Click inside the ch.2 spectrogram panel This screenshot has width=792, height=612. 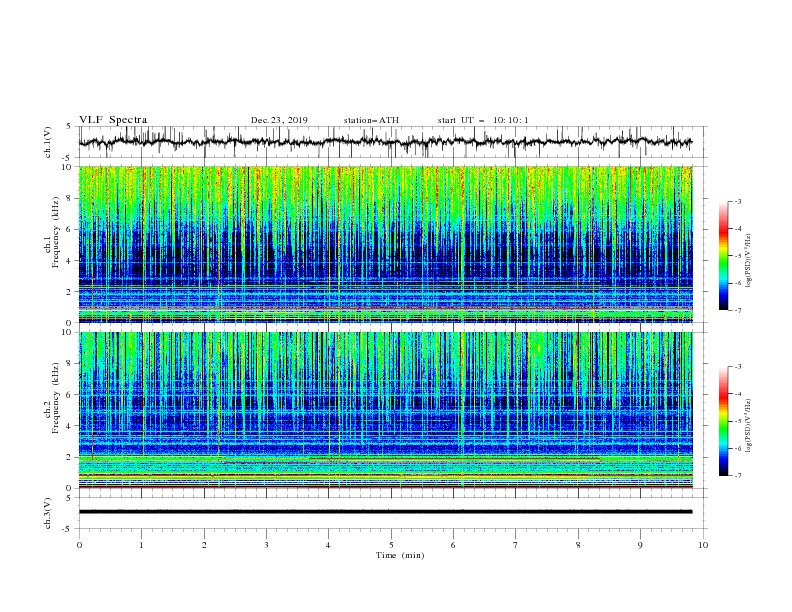point(385,410)
